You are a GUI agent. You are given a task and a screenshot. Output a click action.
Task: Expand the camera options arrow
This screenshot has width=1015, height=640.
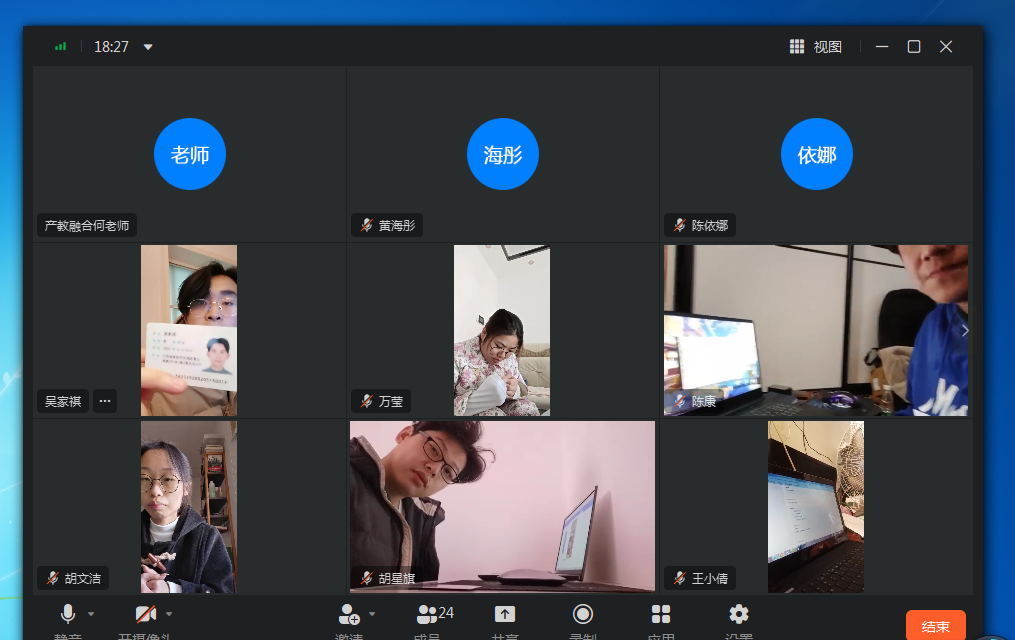click(x=169, y=614)
